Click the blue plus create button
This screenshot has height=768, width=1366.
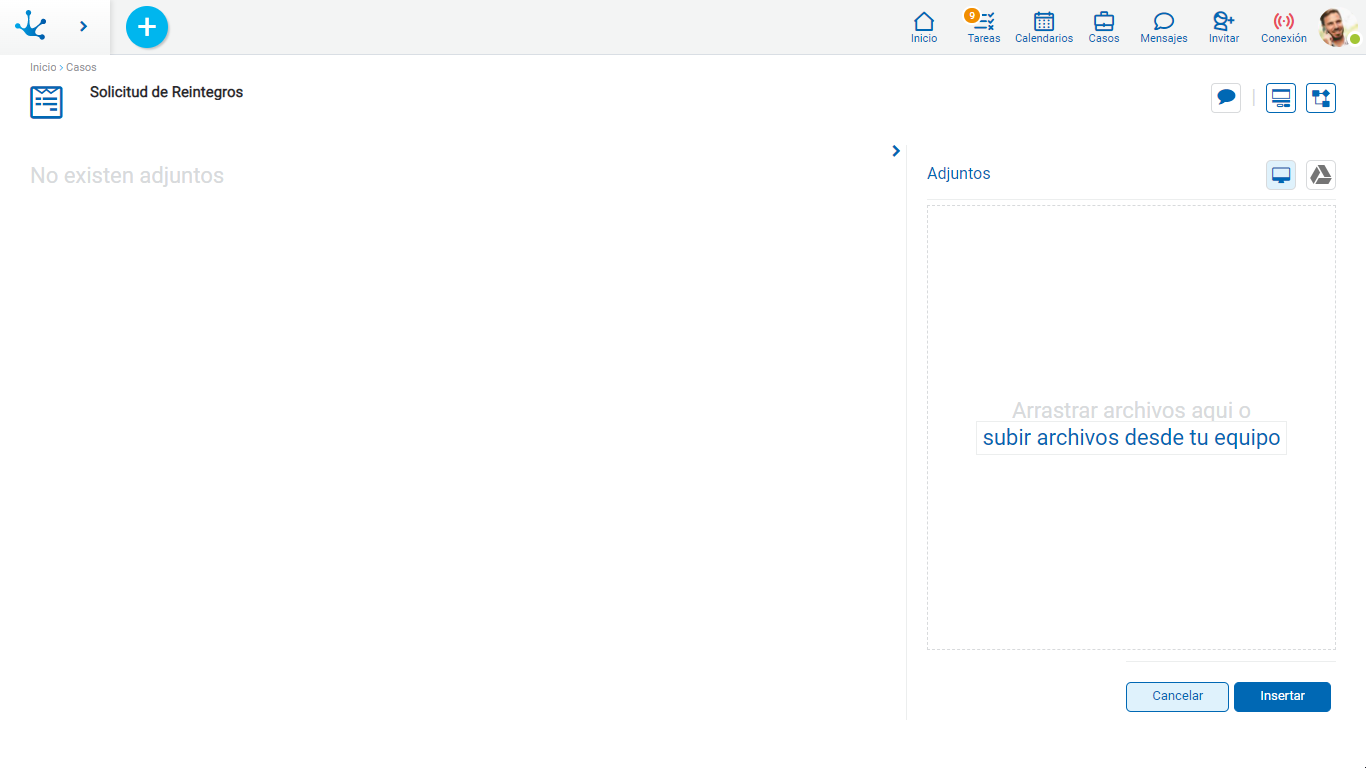tap(147, 27)
